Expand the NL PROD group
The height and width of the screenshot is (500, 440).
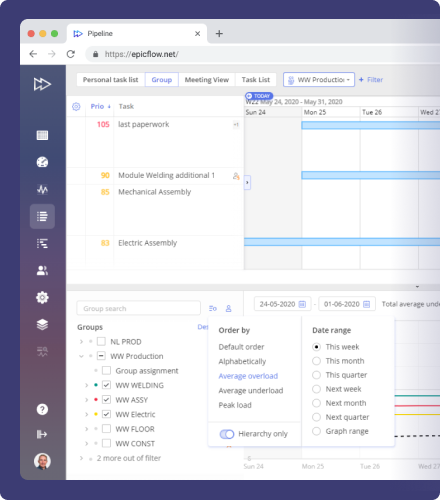click(81, 342)
